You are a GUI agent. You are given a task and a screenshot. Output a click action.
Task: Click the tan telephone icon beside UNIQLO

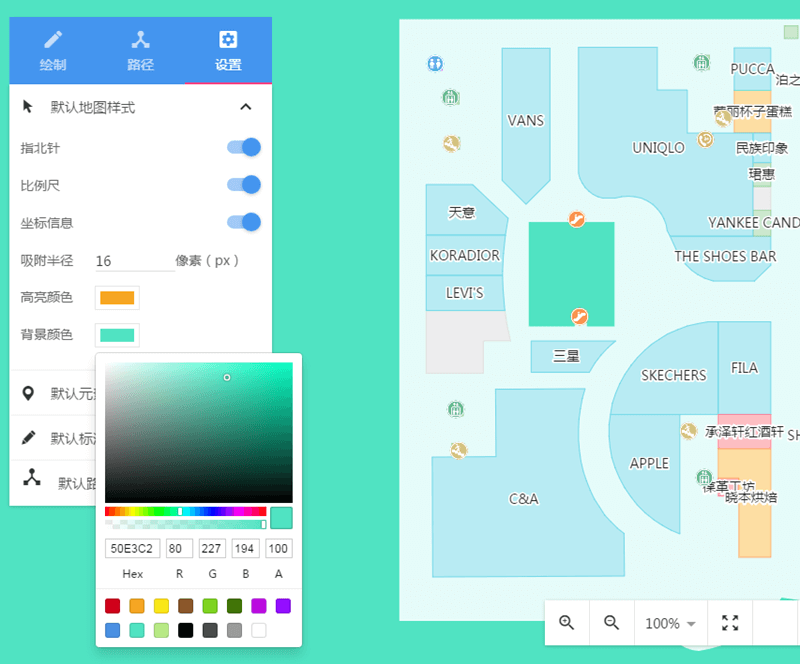click(x=705, y=139)
